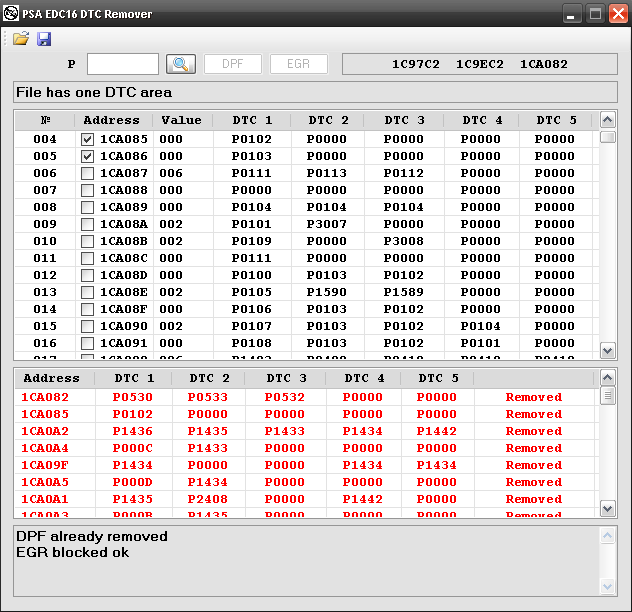The height and width of the screenshot is (612, 632).
Task: Check the box for address 1CA088
Action: point(87,190)
